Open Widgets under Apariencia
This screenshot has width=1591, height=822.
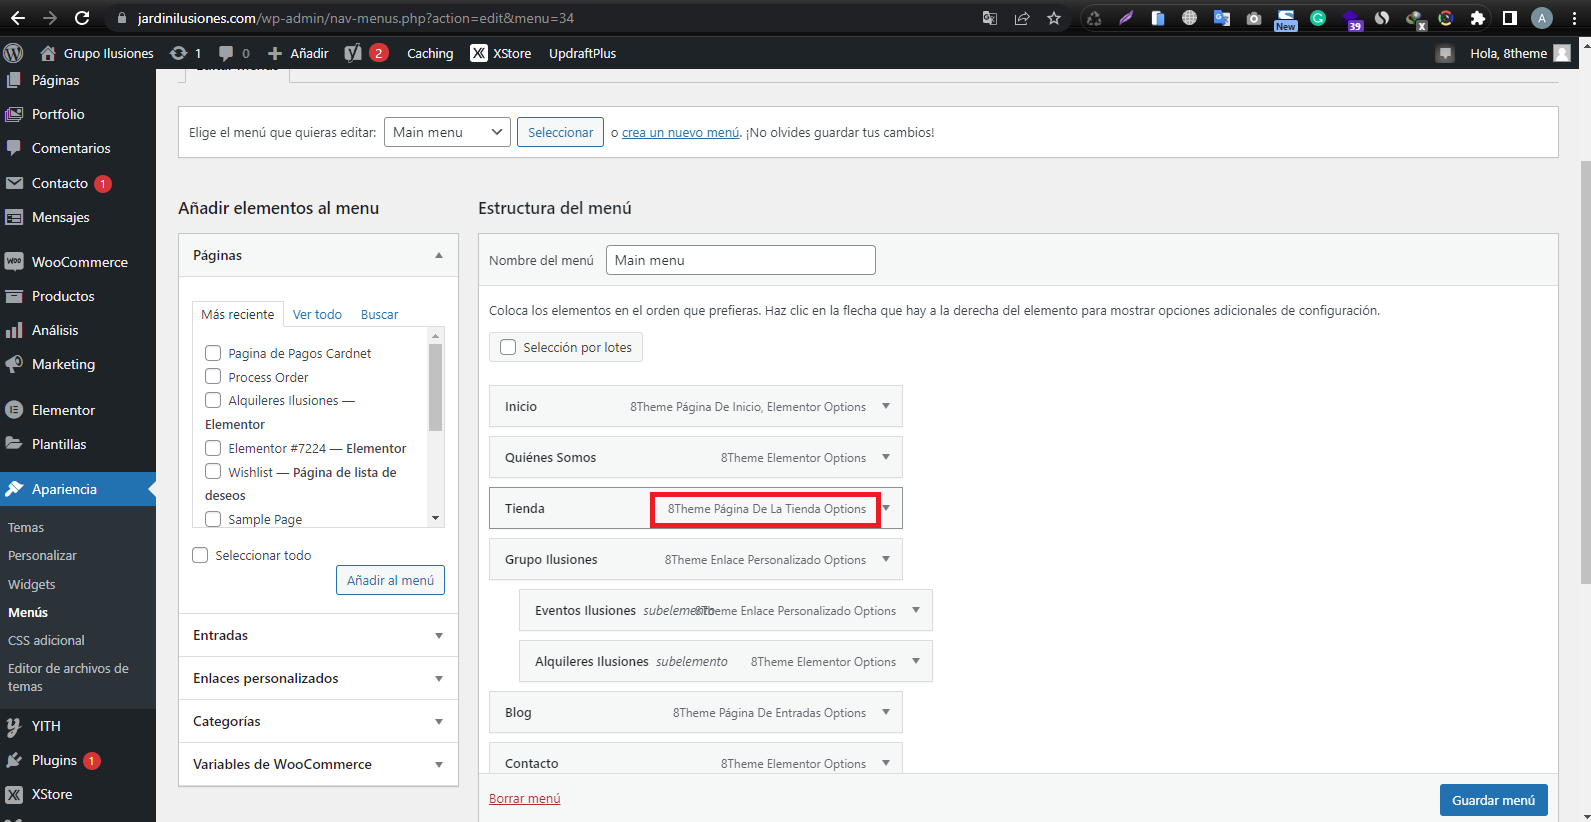click(x=32, y=584)
